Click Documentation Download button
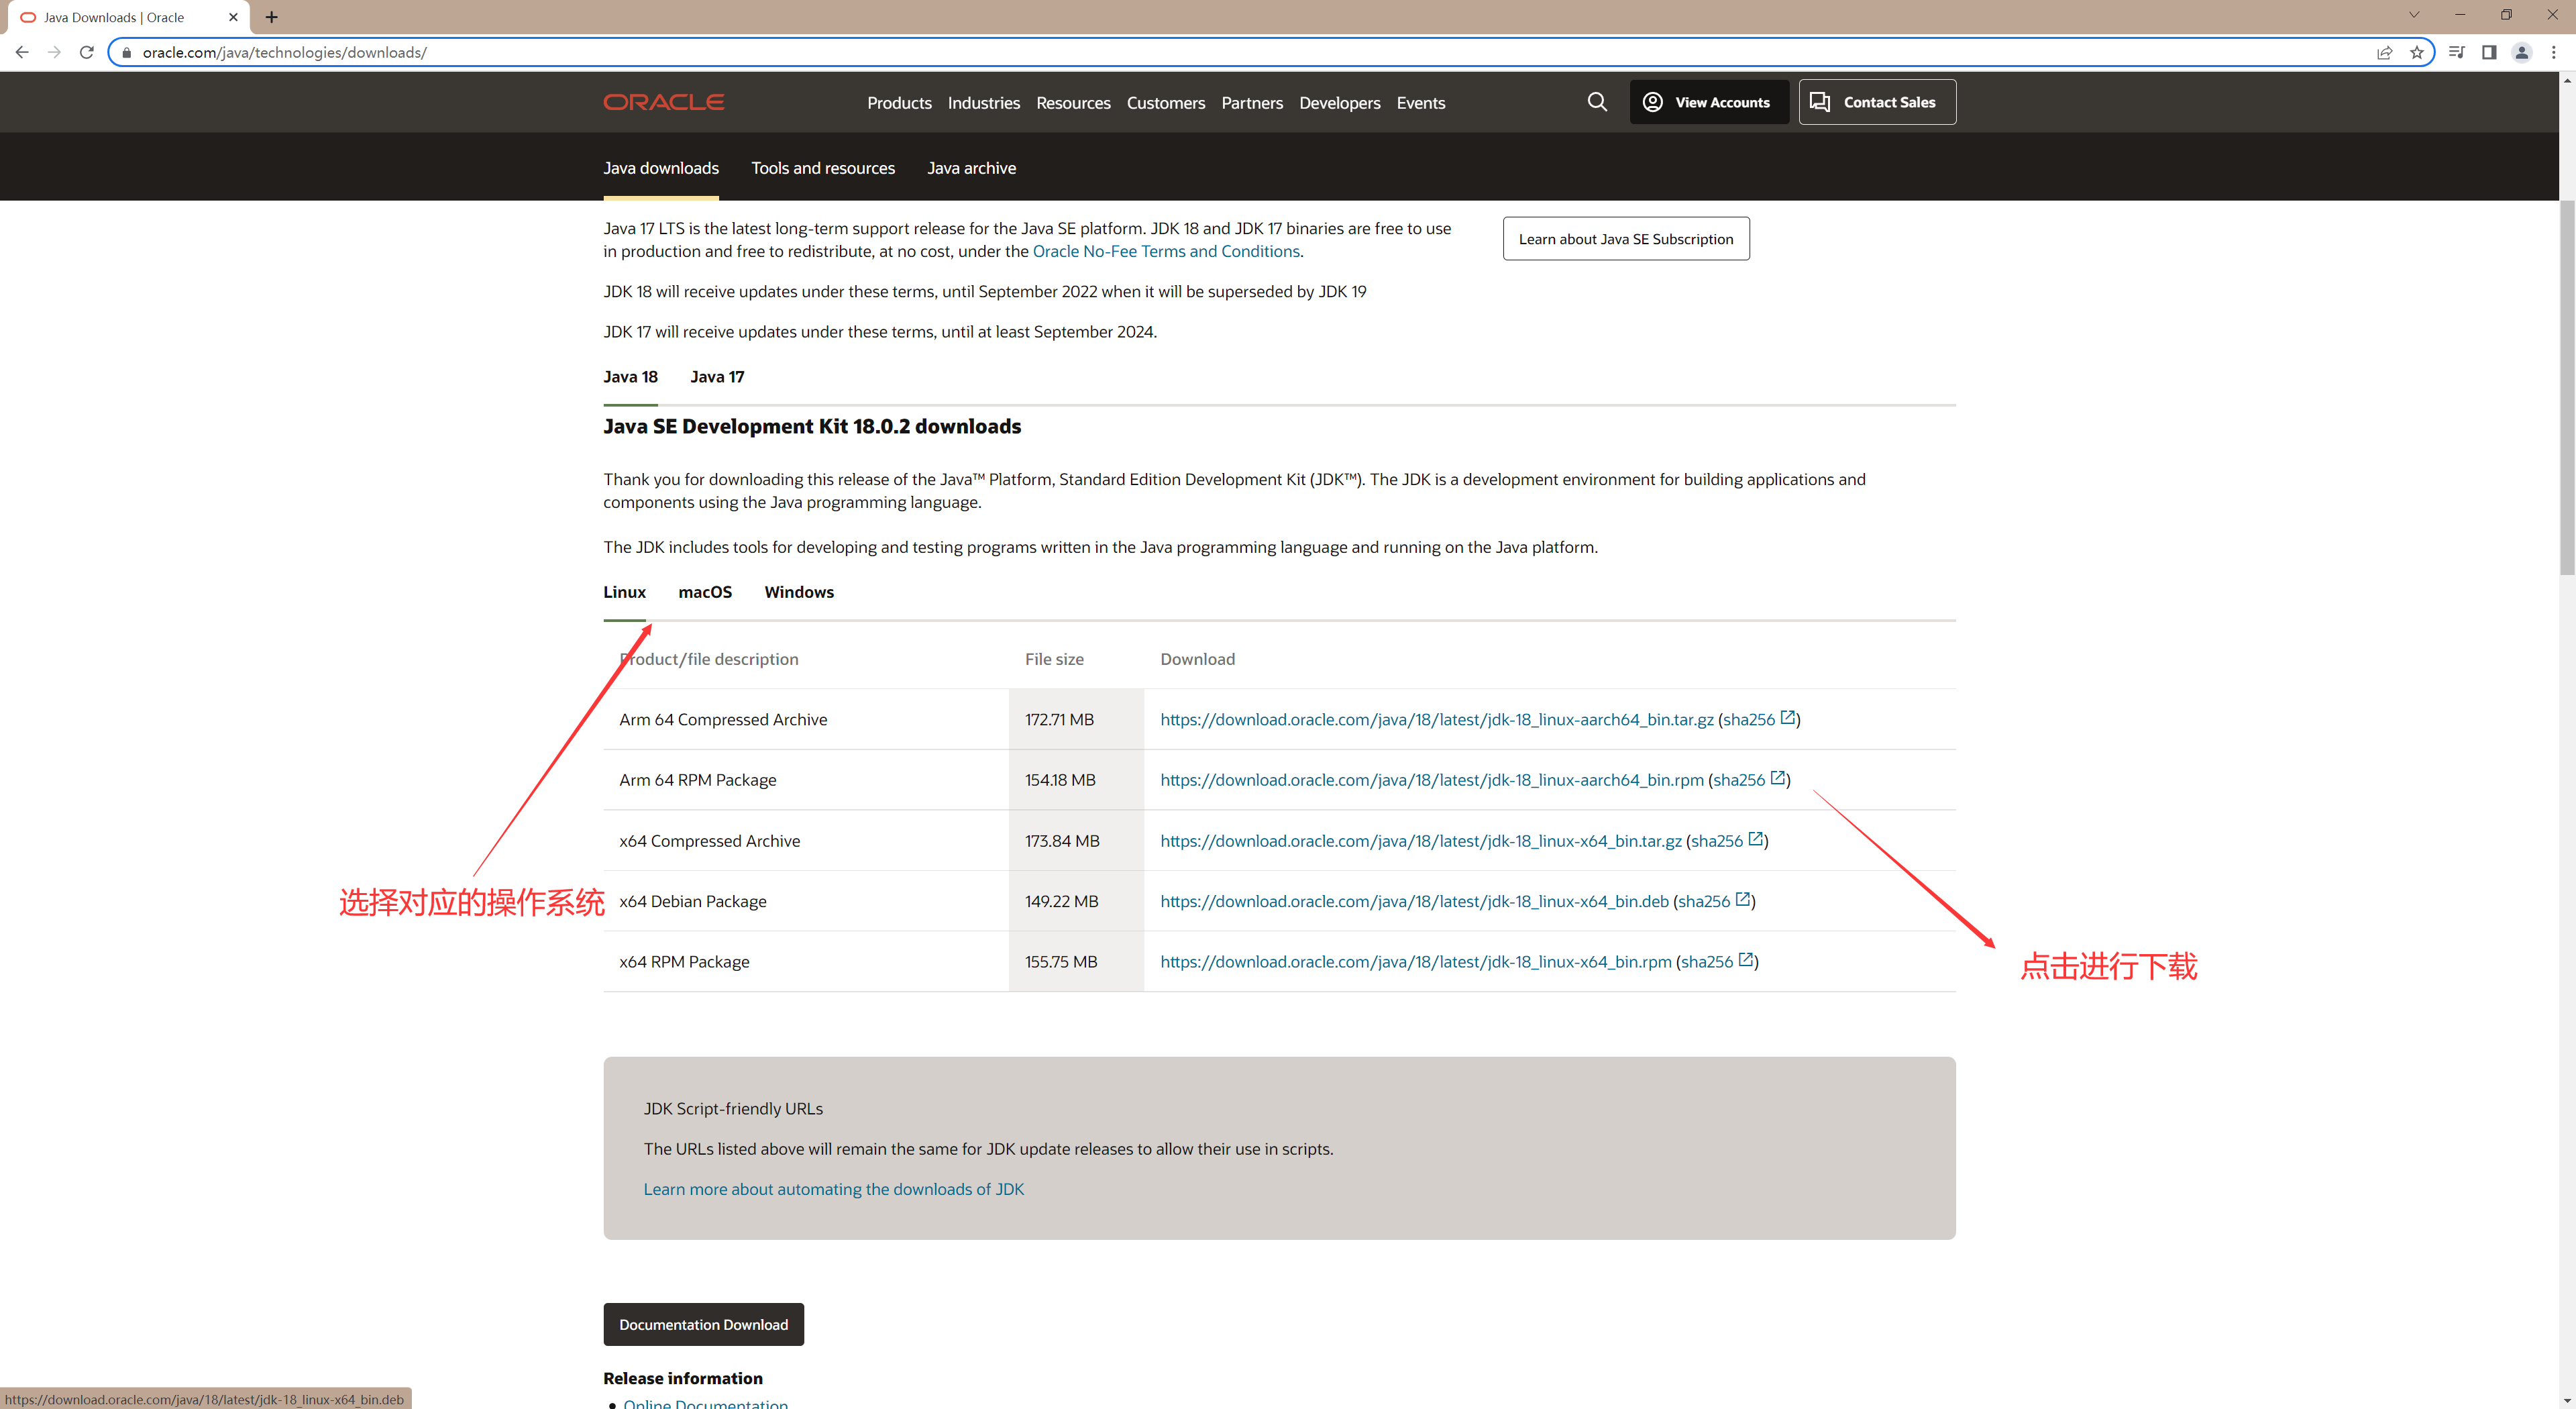The width and height of the screenshot is (2576, 1409). 703,1324
